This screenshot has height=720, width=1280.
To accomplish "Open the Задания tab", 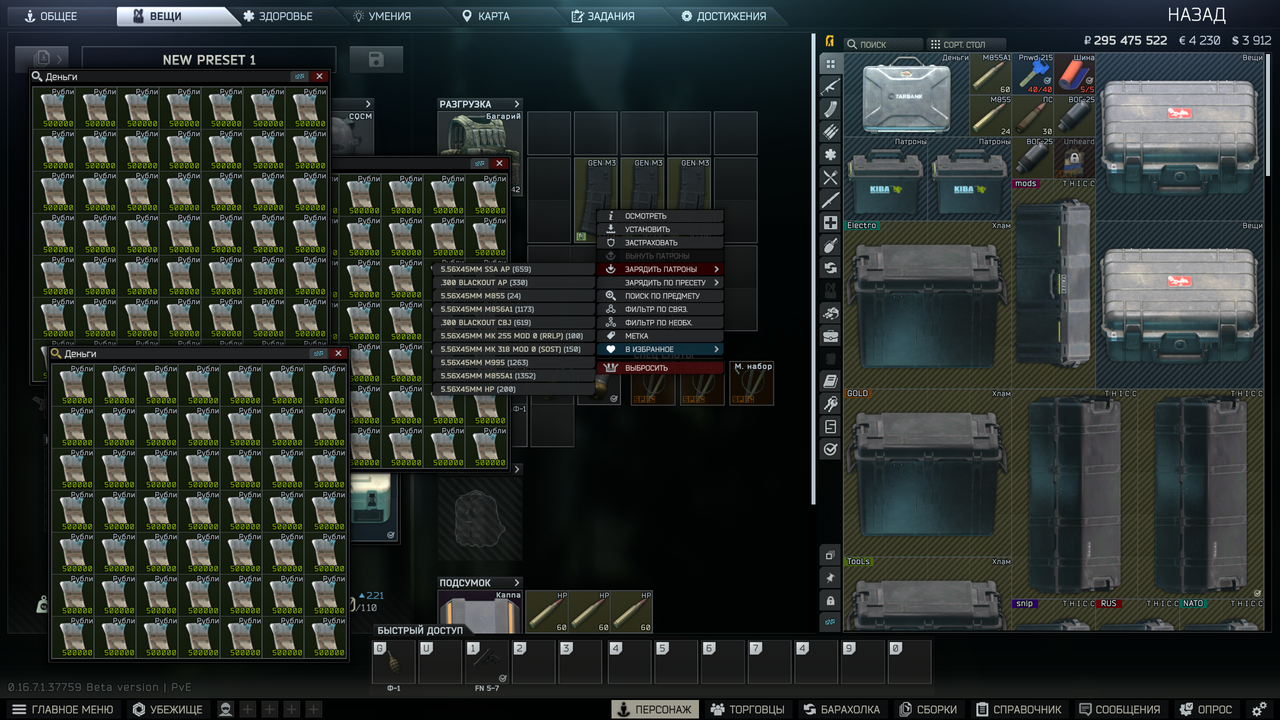I will click(602, 16).
